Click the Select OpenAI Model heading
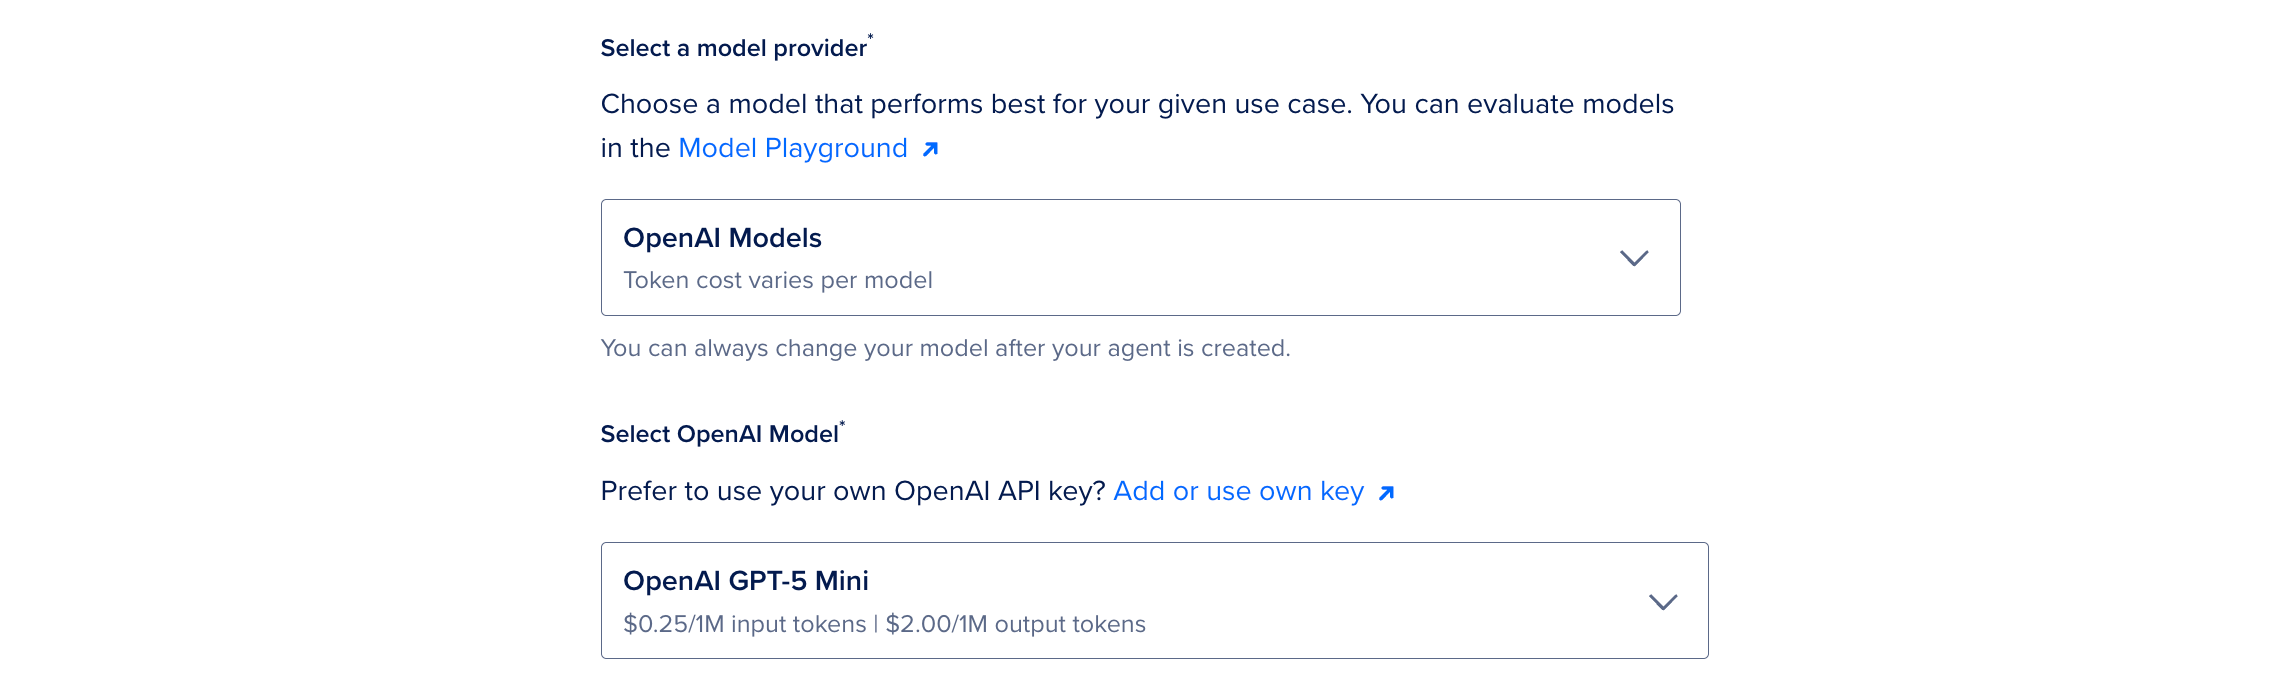Viewport: 2296px width, 677px height. (718, 434)
